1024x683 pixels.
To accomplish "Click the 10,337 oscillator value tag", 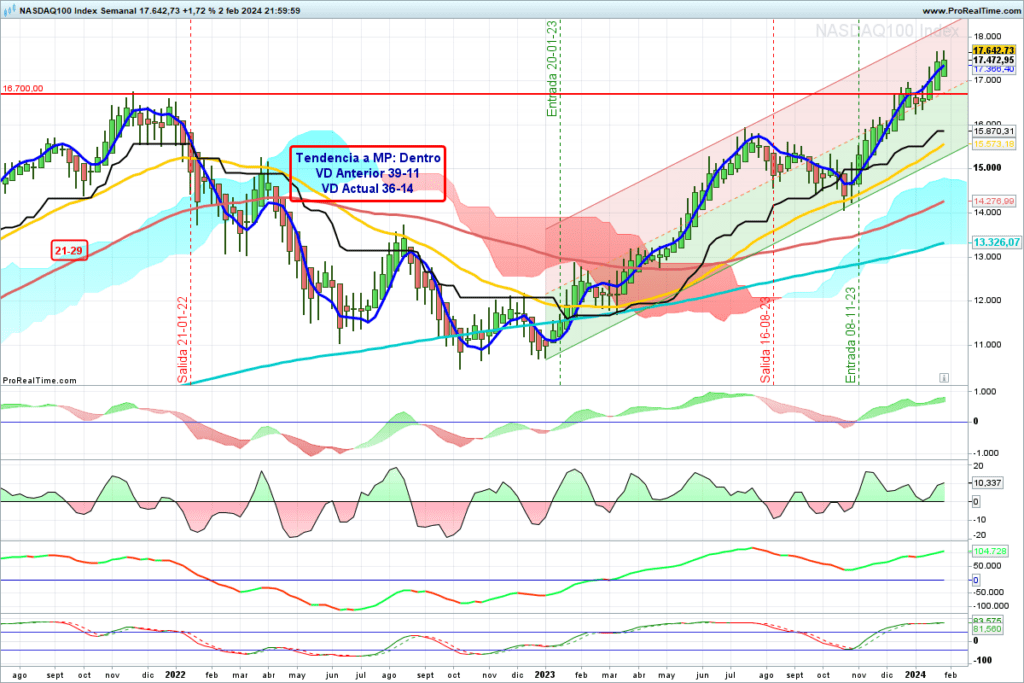I will pyautogui.click(x=987, y=483).
